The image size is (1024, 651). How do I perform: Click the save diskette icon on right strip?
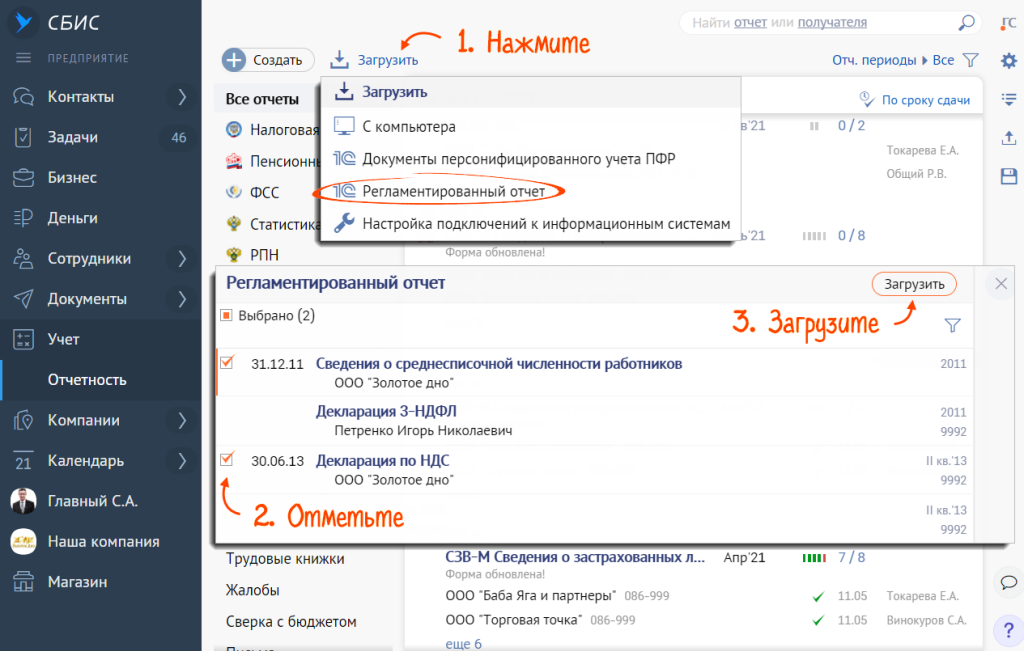(x=1009, y=176)
